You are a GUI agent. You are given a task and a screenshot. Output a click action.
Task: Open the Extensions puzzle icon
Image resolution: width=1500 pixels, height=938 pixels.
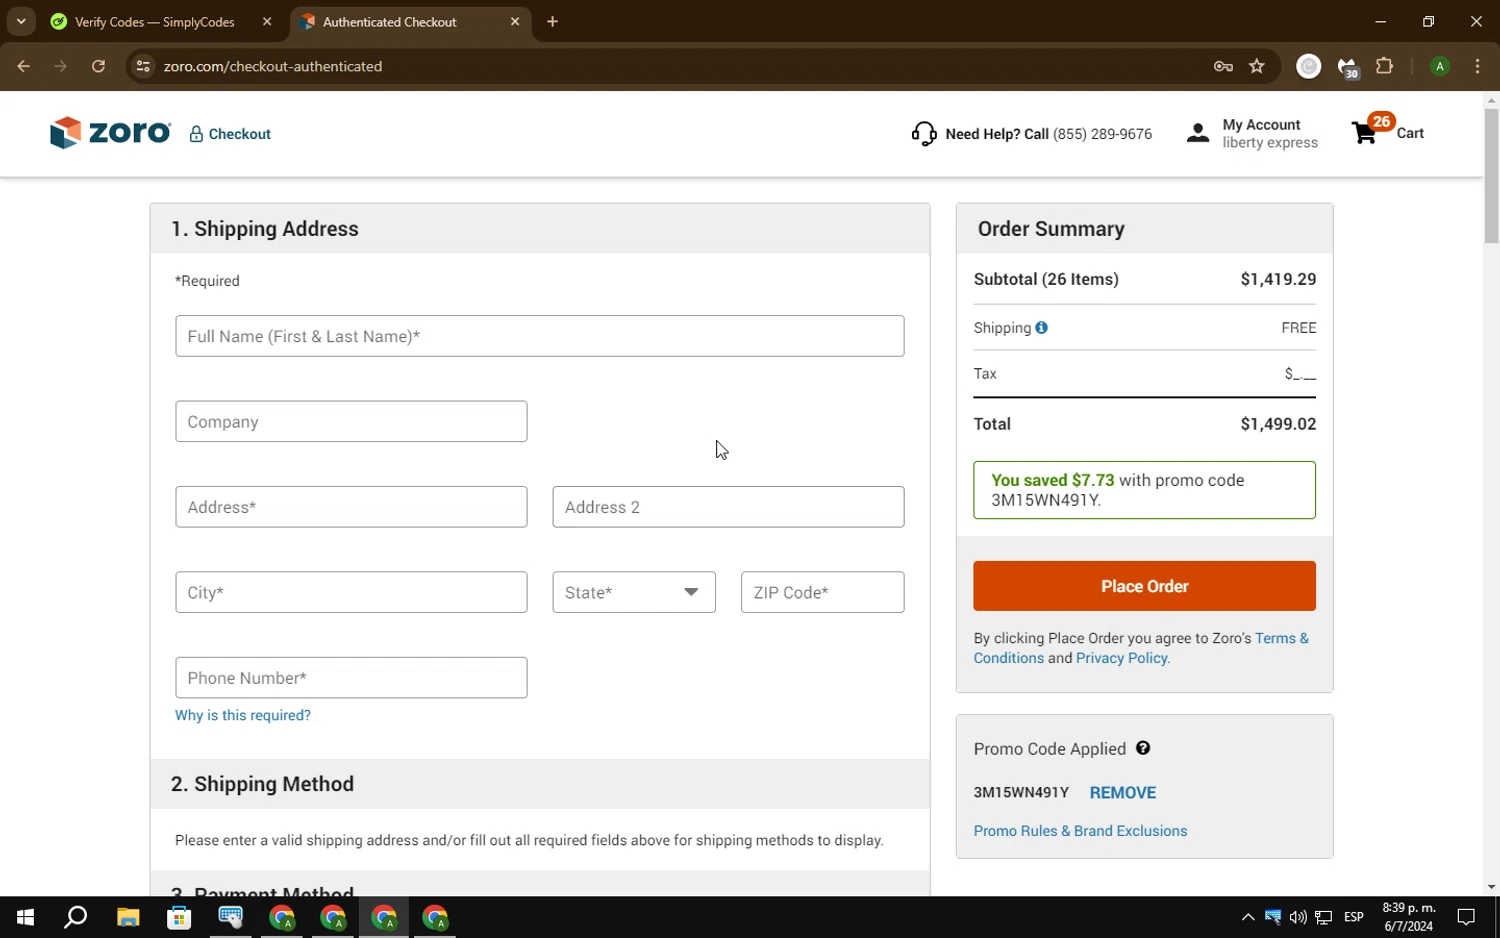coord(1384,66)
